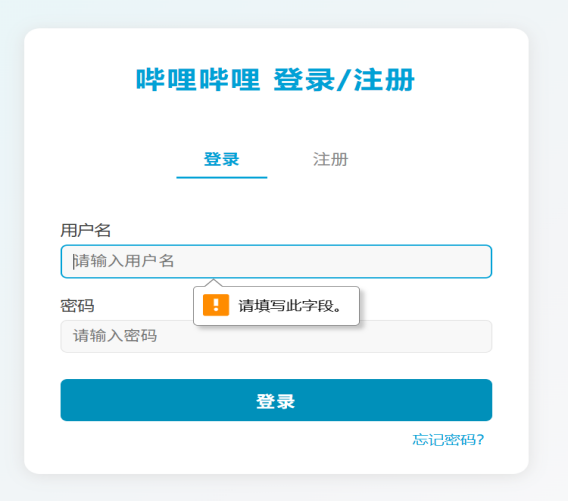The width and height of the screenshot is (568, 501).
Task: Click the 登录/注册 part of the title
Action: (x=344, y=79)
